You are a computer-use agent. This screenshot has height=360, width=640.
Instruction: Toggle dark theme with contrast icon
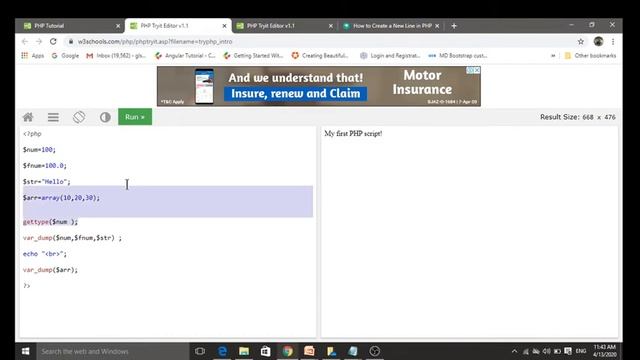105,117
